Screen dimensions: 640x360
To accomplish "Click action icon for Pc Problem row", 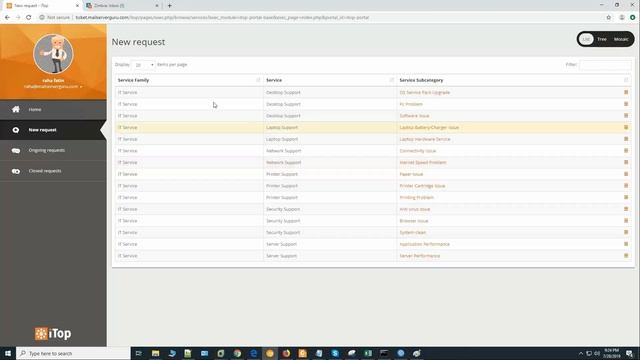I will (x=626, y=104).
